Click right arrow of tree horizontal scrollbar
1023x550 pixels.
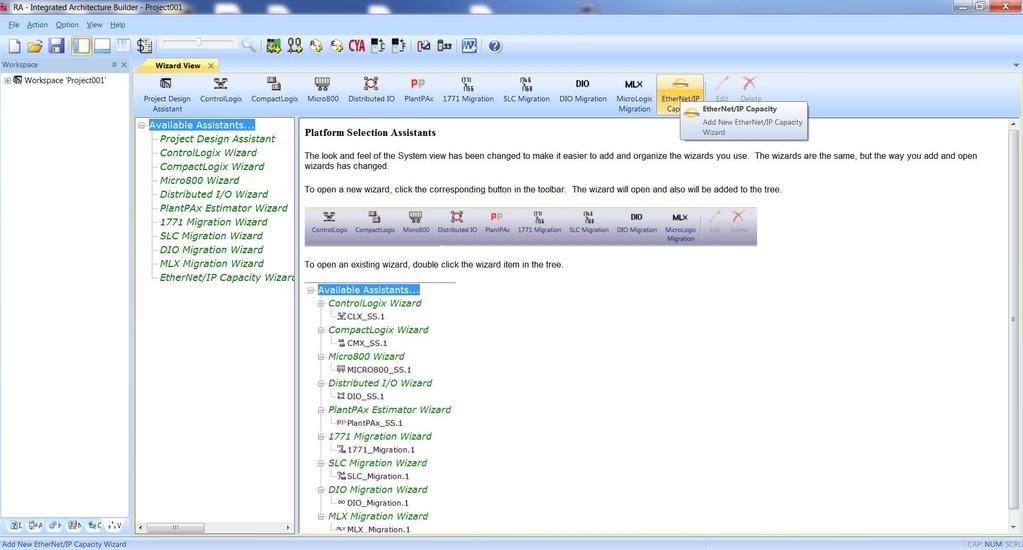288,527
